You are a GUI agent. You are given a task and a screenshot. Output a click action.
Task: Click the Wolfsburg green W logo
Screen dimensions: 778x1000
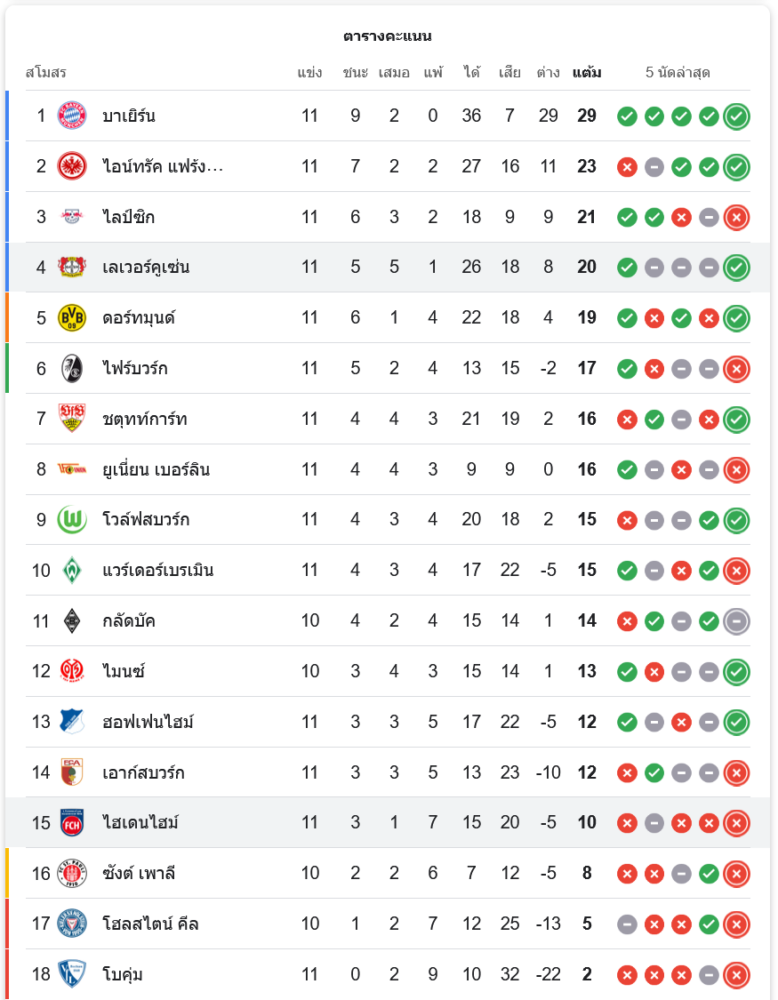(72, 520)
